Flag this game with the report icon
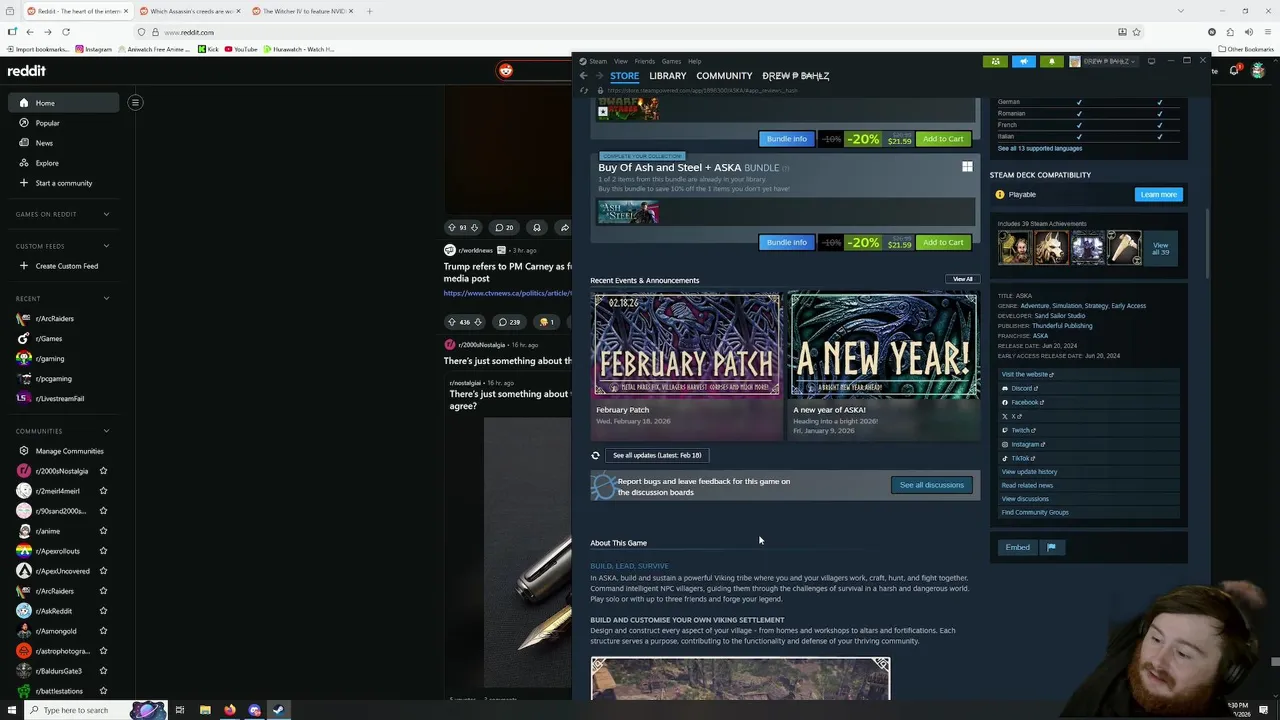1280x720 pixels. click(1051, 547)
